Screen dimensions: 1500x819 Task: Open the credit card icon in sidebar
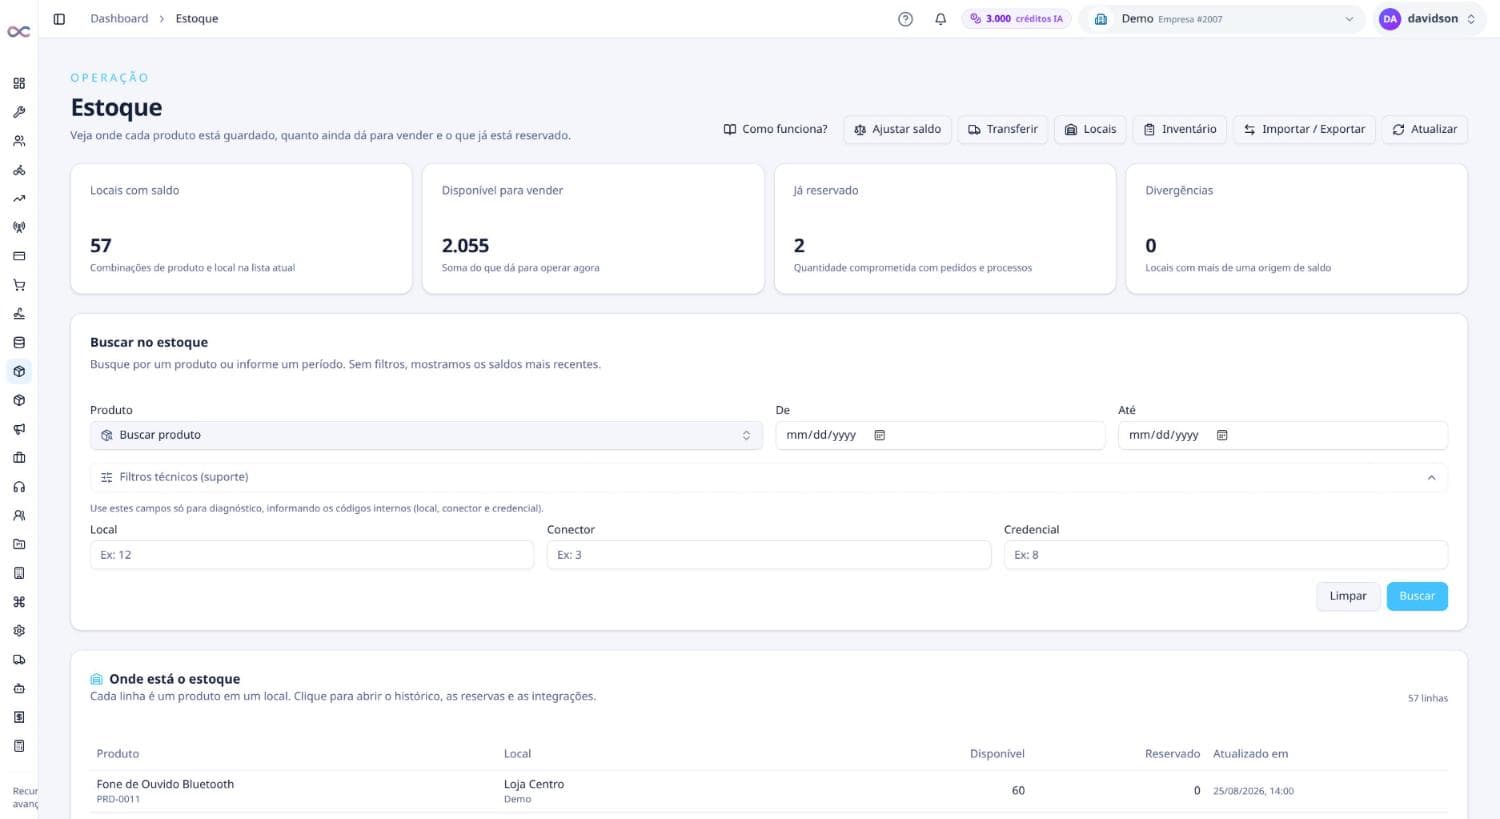pyautogui.click(x=19, y=256)
